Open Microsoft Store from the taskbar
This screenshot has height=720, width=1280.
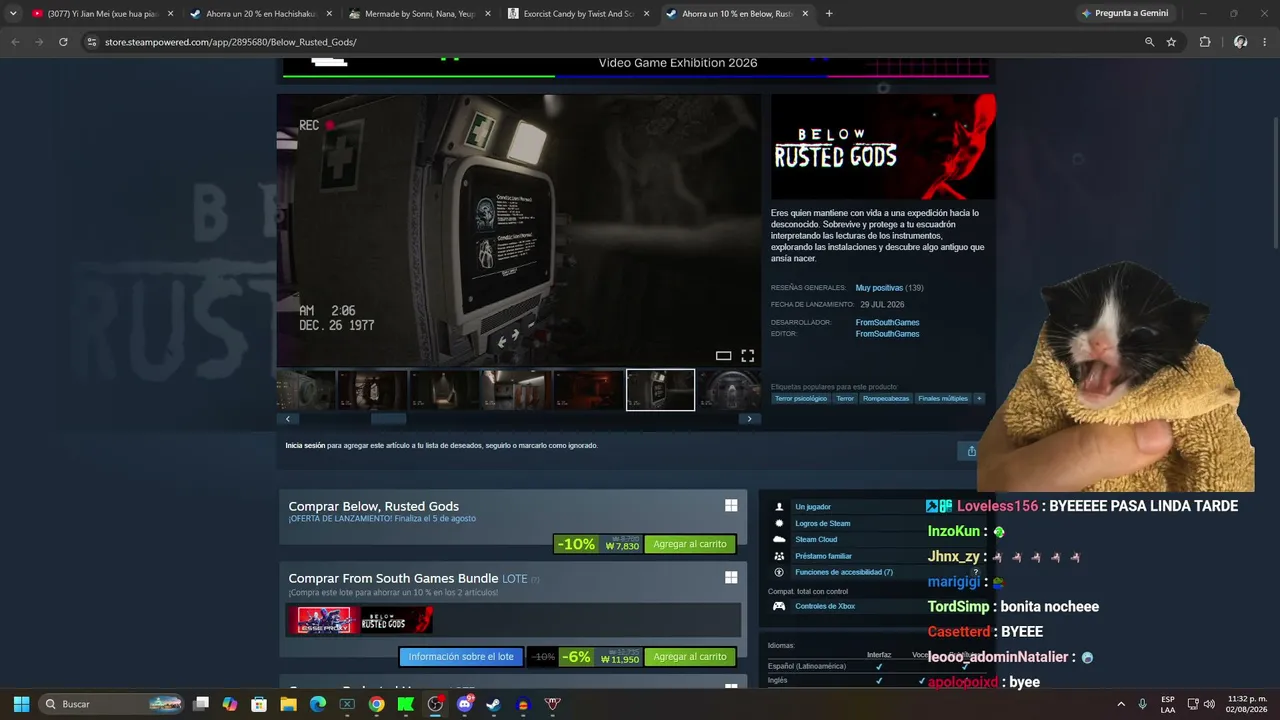(x=259, y=704)
